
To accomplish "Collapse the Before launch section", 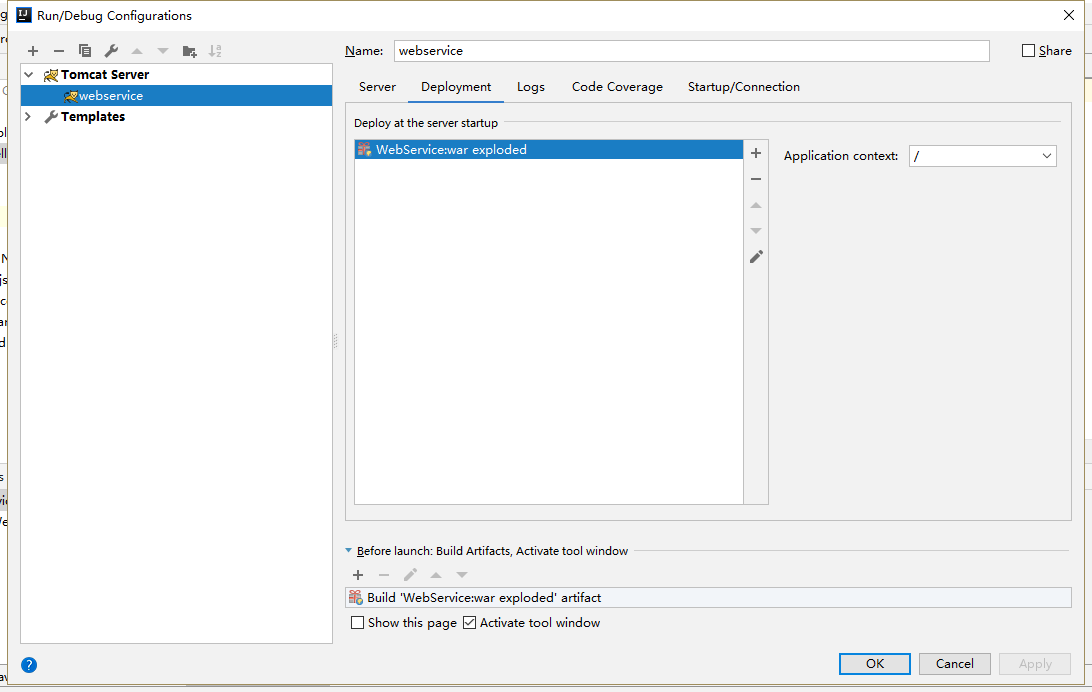I will 349,551.
